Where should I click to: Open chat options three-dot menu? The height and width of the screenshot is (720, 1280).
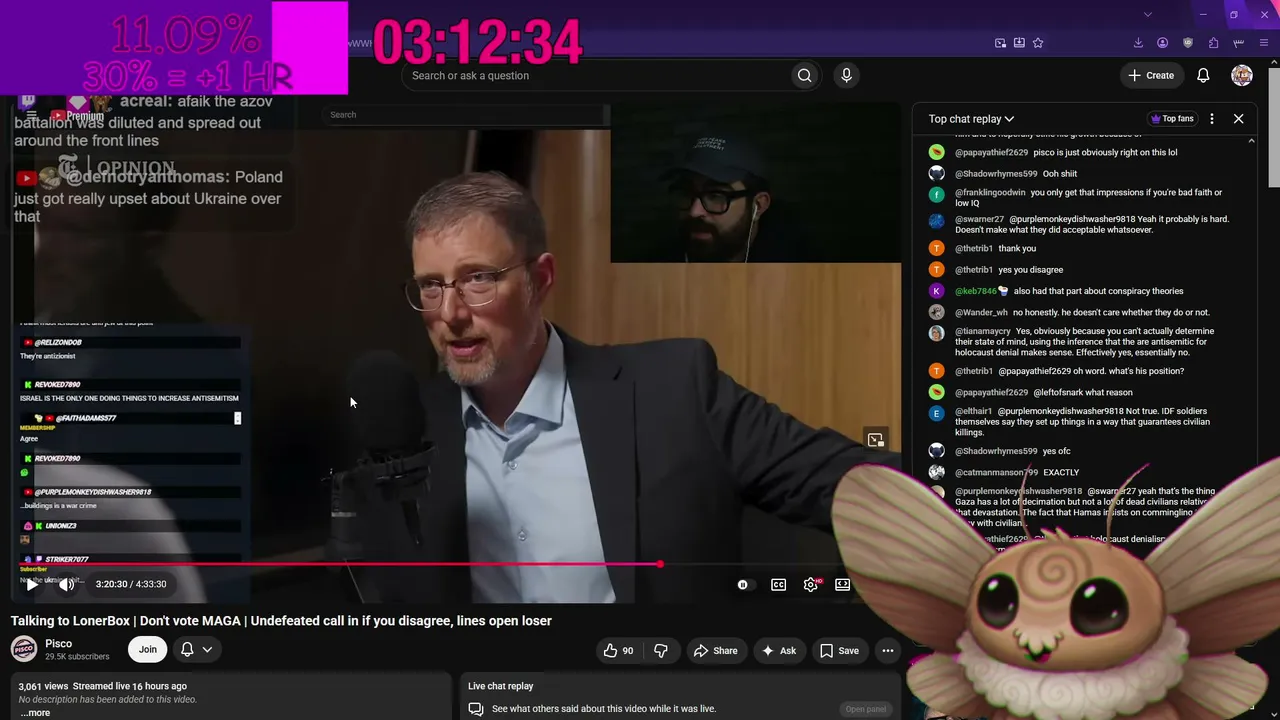point(1212,119)
